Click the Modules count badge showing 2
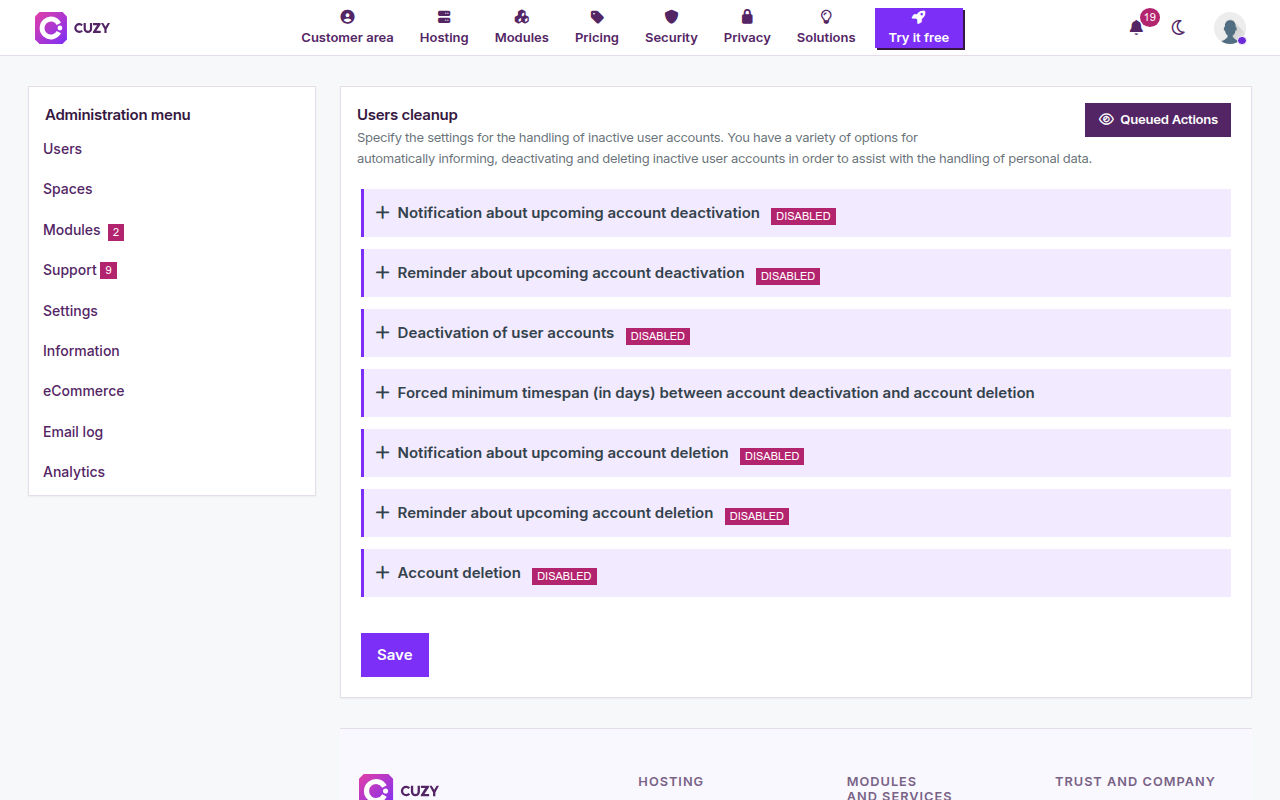This screenshot has height=800, width=1280. (116, 232)
